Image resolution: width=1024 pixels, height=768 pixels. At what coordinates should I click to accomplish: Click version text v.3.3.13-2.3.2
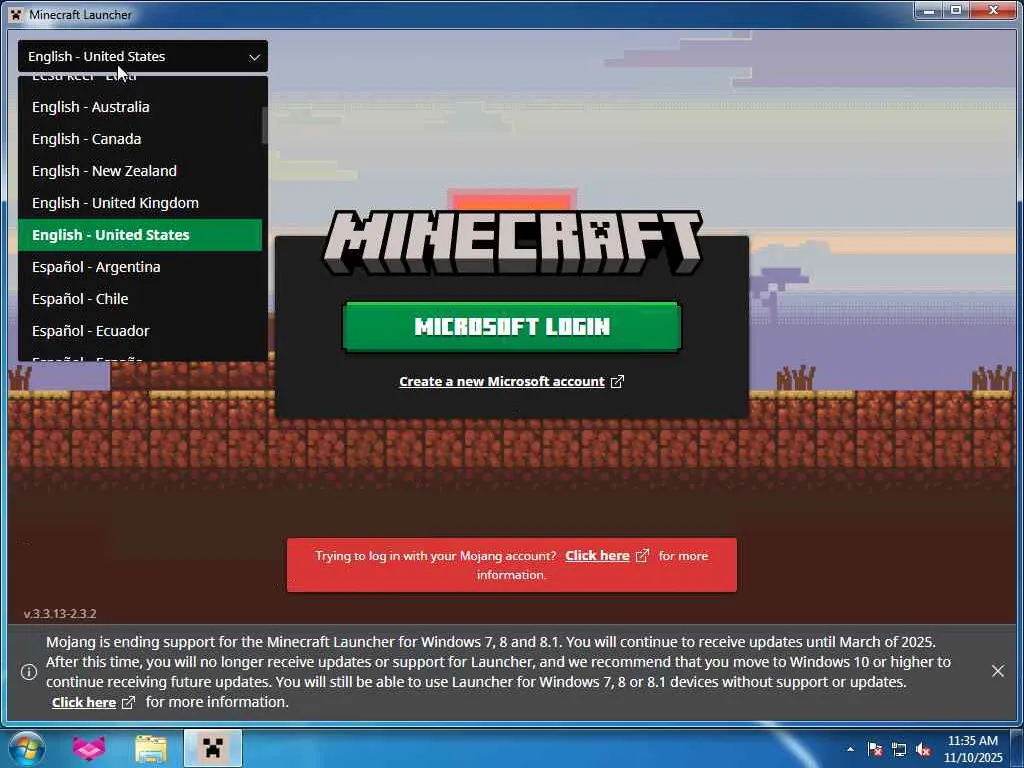point(60,614)
